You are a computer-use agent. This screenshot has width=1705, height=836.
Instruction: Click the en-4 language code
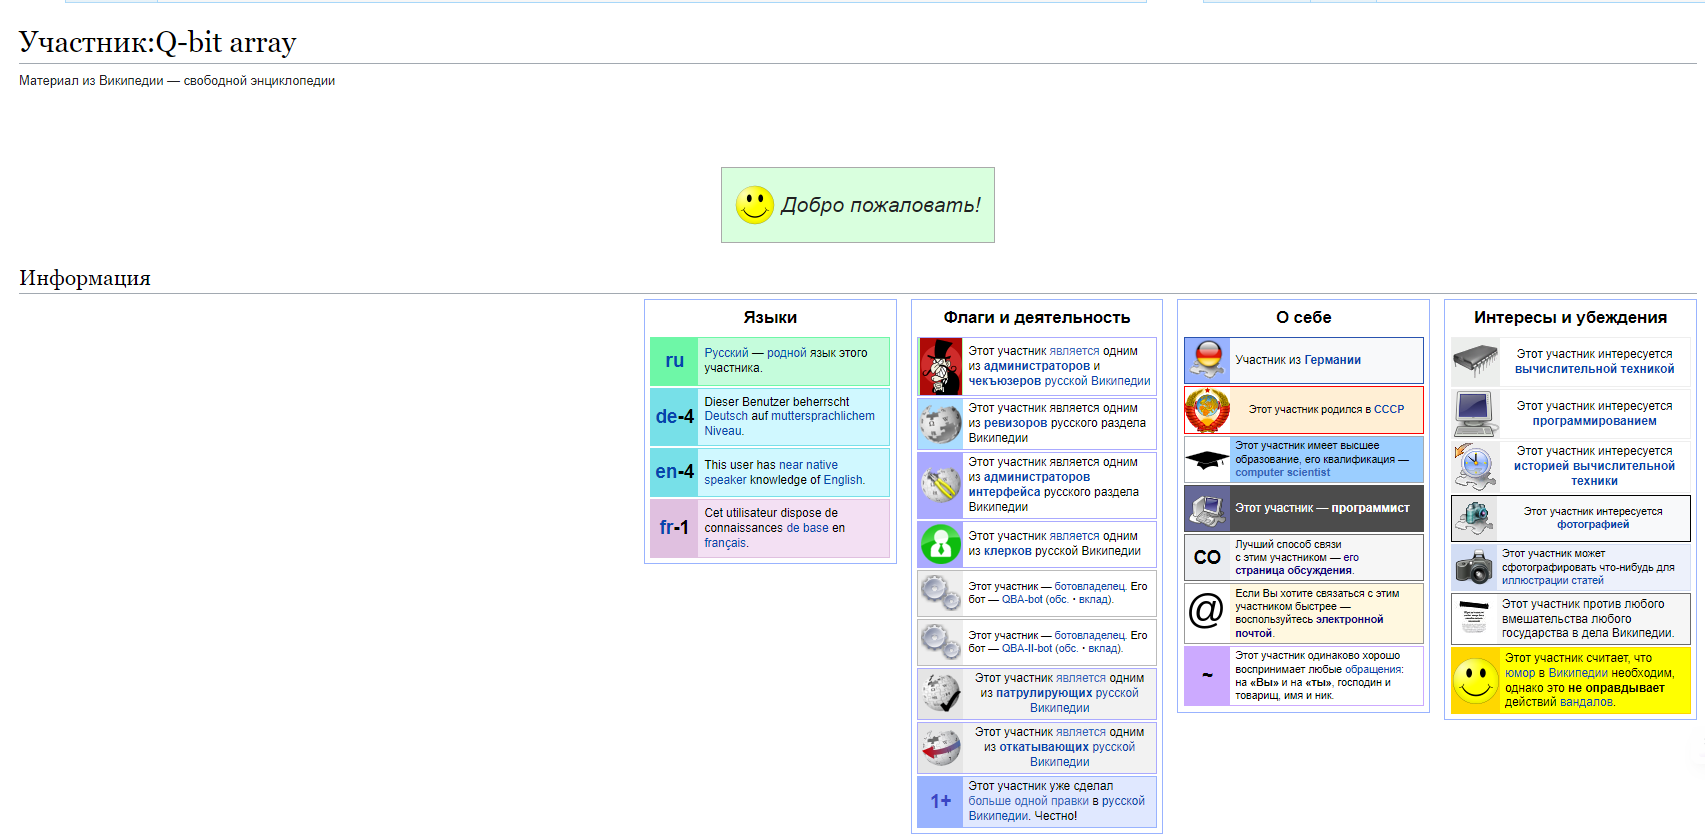tap(675, 472)
